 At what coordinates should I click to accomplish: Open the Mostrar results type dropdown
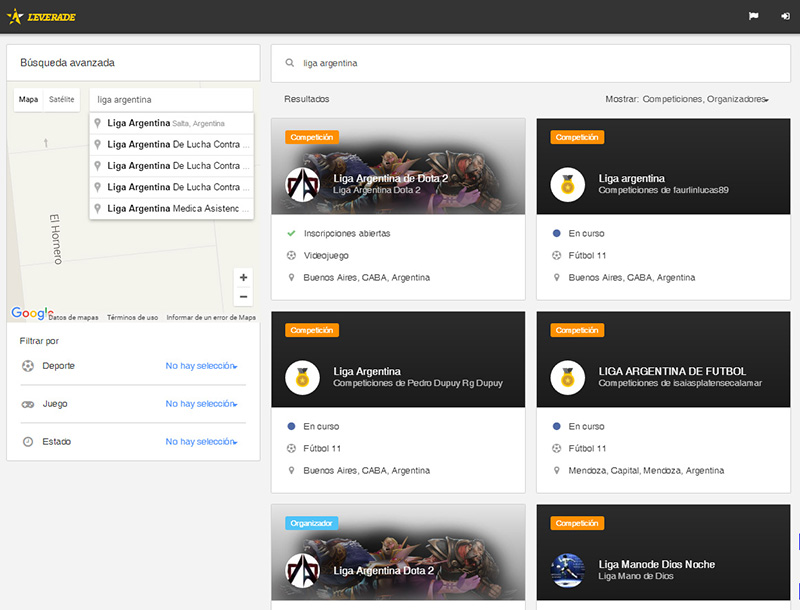coord(705,100)
